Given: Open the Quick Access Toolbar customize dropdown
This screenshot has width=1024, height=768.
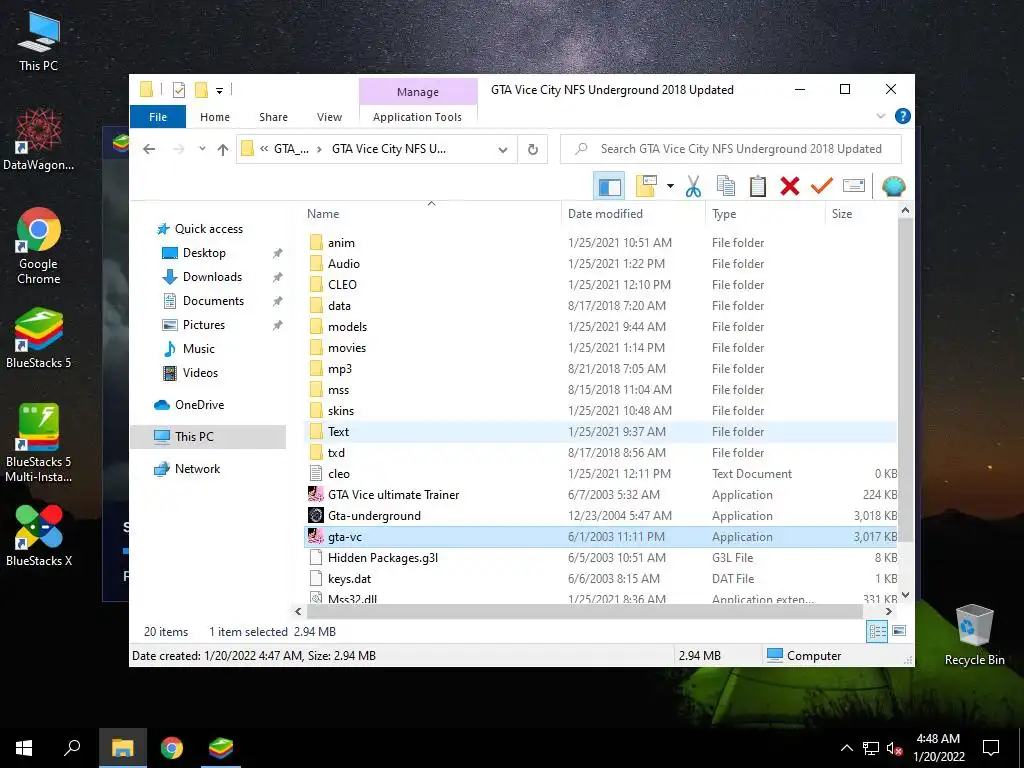Looking at the screenshot, I should [x=219, y=91].
